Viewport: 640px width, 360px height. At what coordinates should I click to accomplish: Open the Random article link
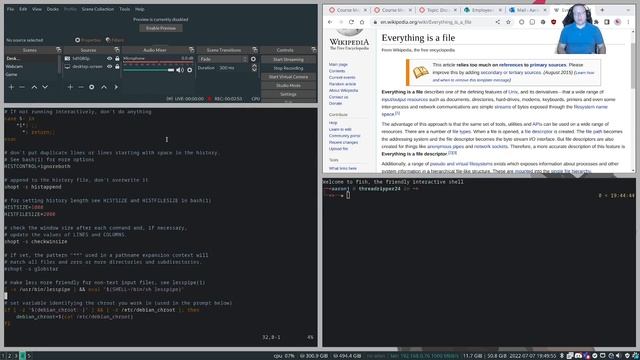click(342, 84)
